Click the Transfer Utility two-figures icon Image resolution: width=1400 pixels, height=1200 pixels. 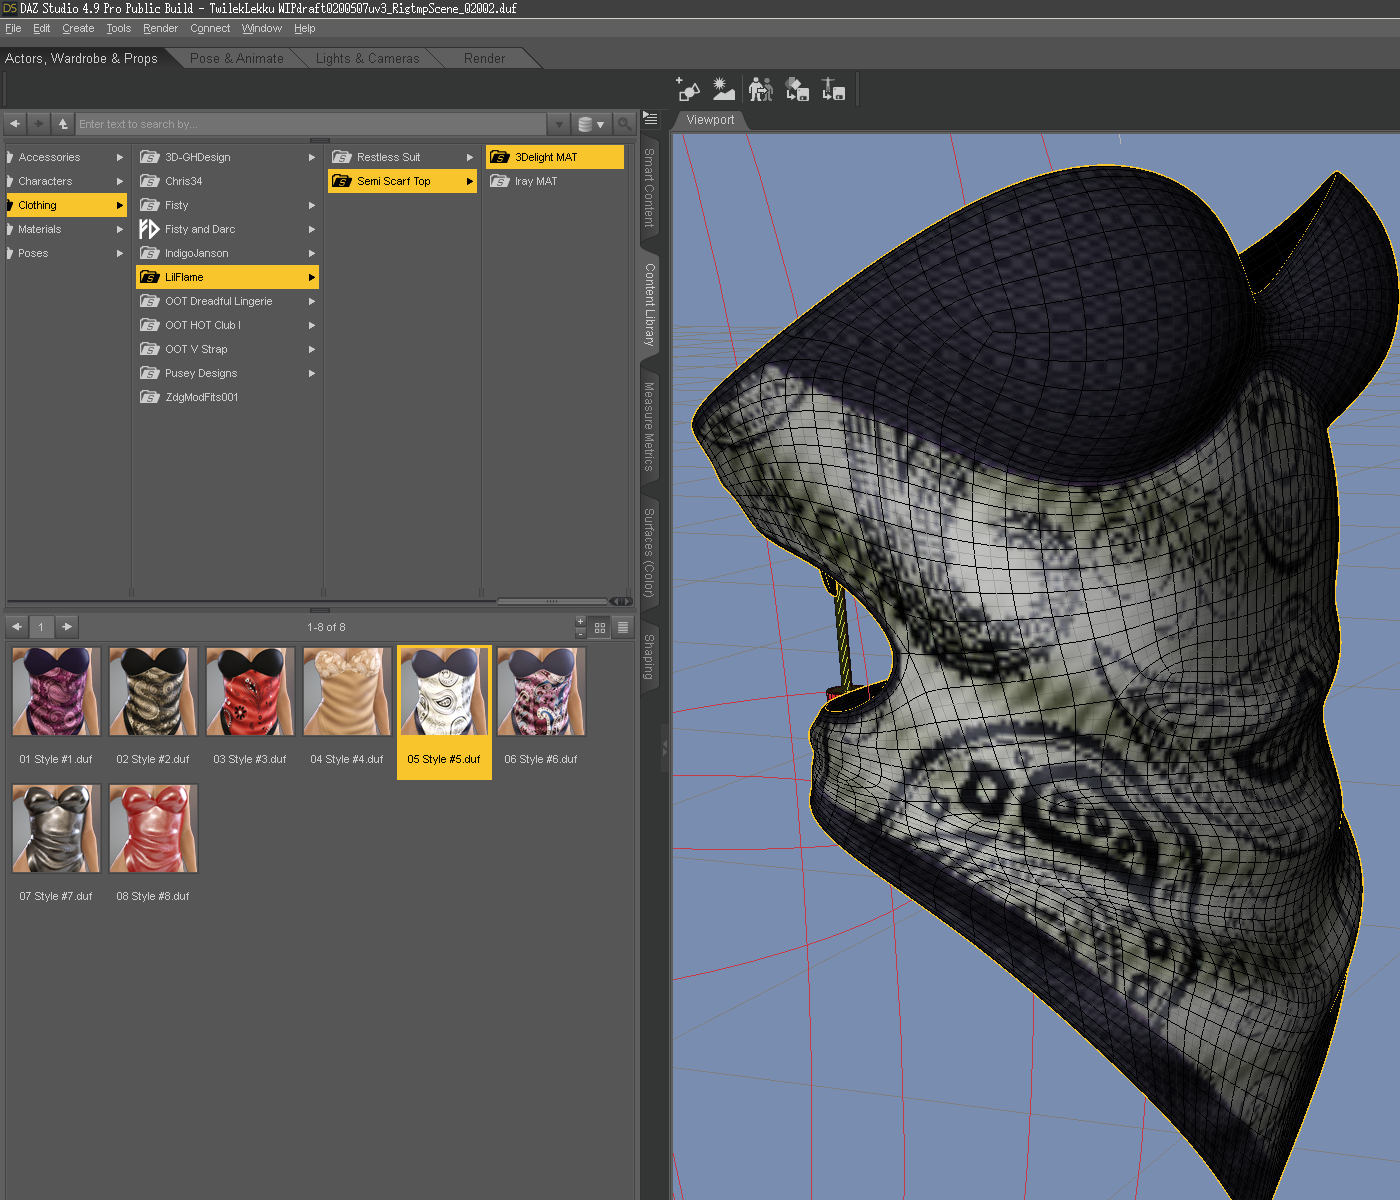tap(761, 90)
